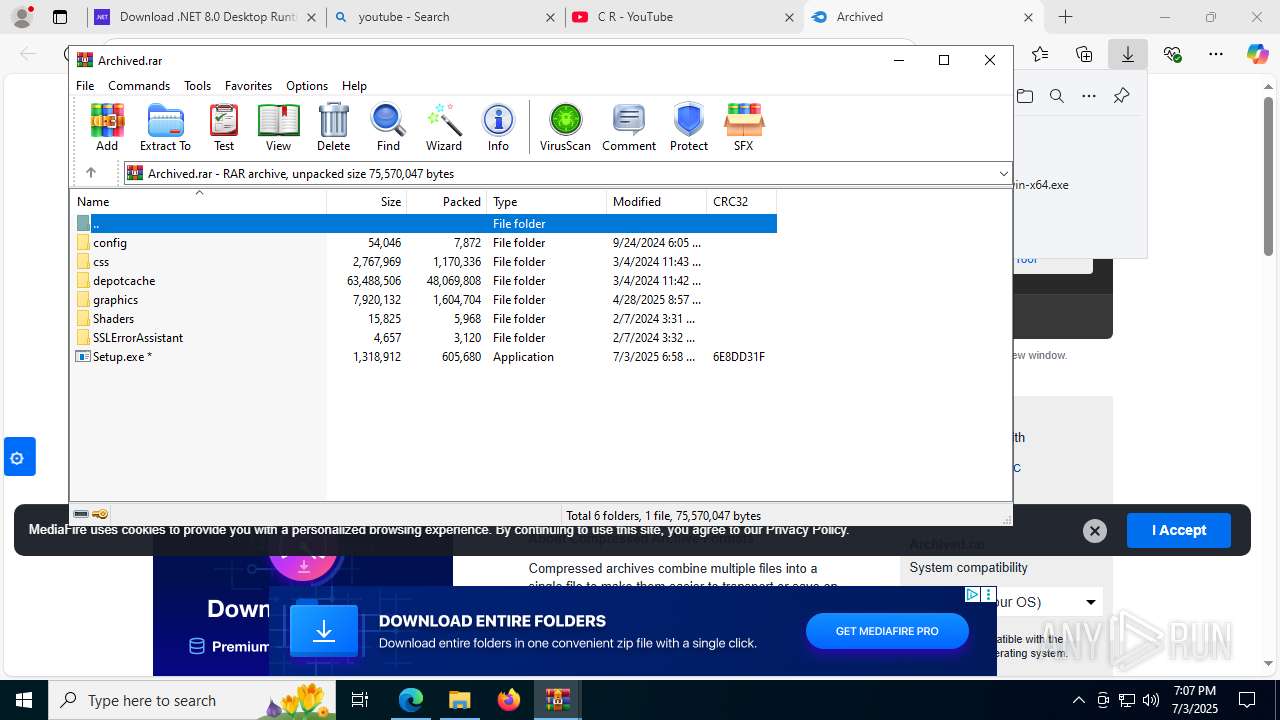
Task: Click the browser profile avatar
Action: click(x=22, y=17)
